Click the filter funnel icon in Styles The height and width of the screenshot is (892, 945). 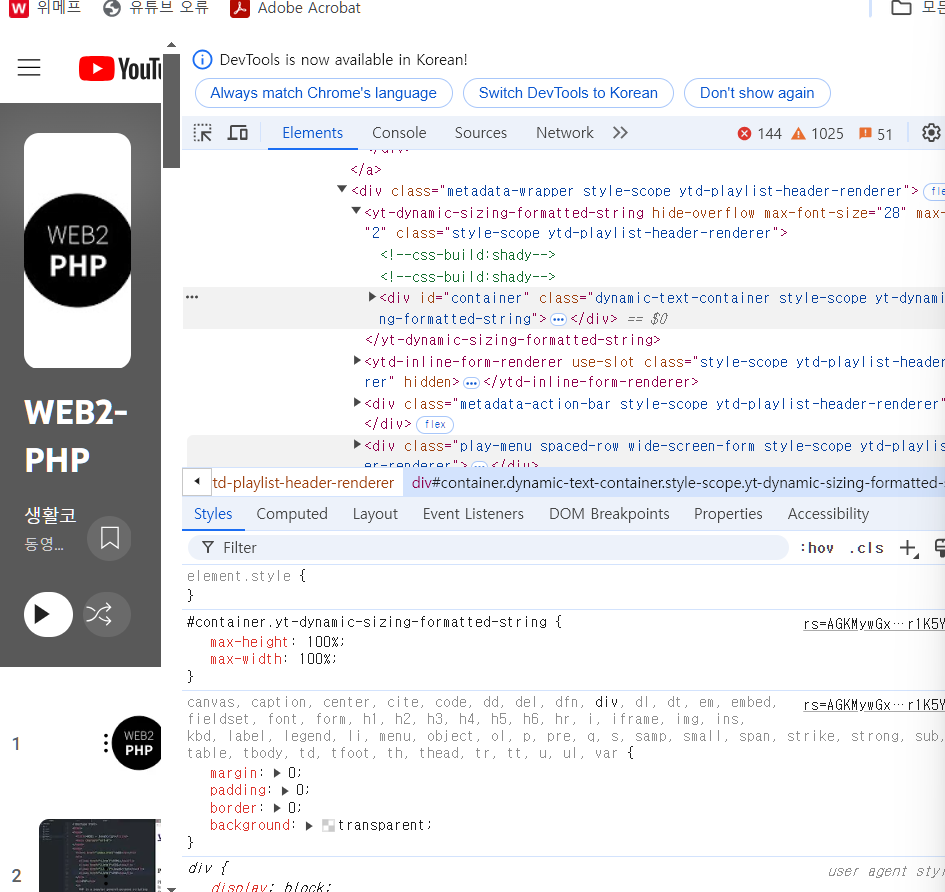coord(208,547)
